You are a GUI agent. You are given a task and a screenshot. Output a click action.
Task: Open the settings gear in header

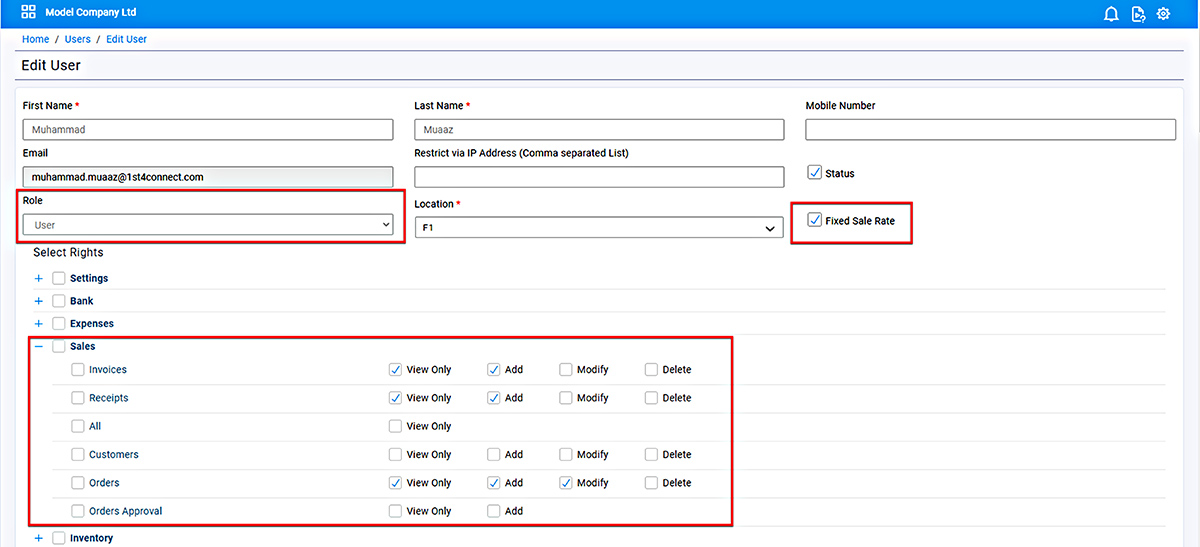click(x=1163, y=14)
